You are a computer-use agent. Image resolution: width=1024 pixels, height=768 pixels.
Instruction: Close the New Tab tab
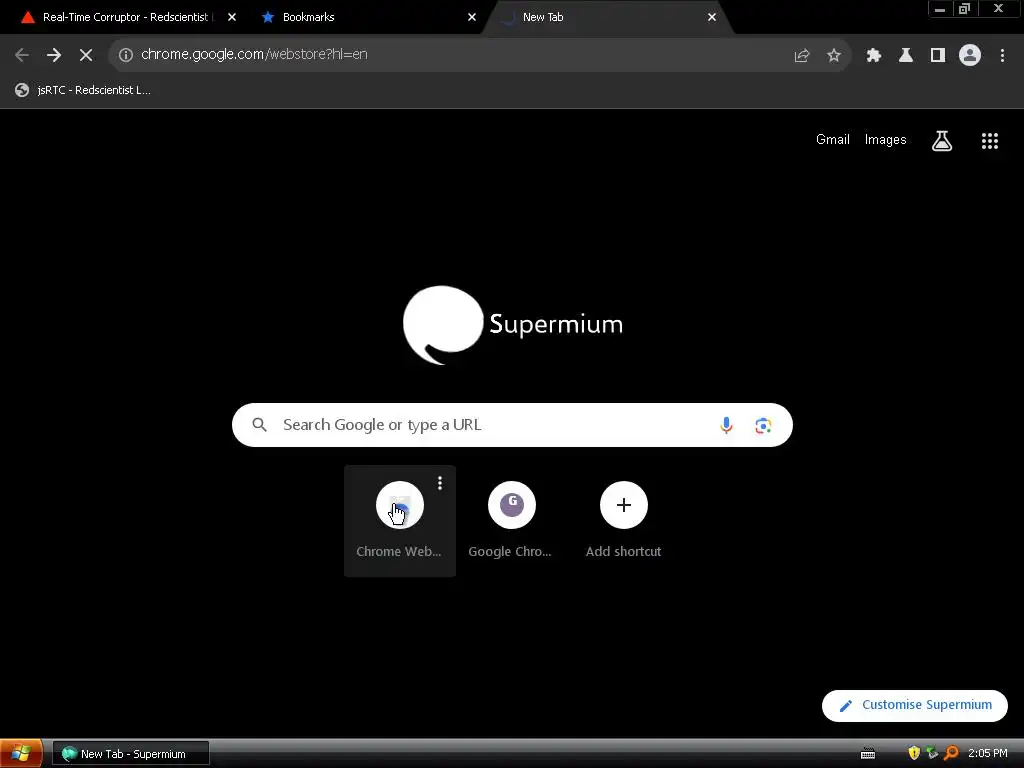click(712, 17)
